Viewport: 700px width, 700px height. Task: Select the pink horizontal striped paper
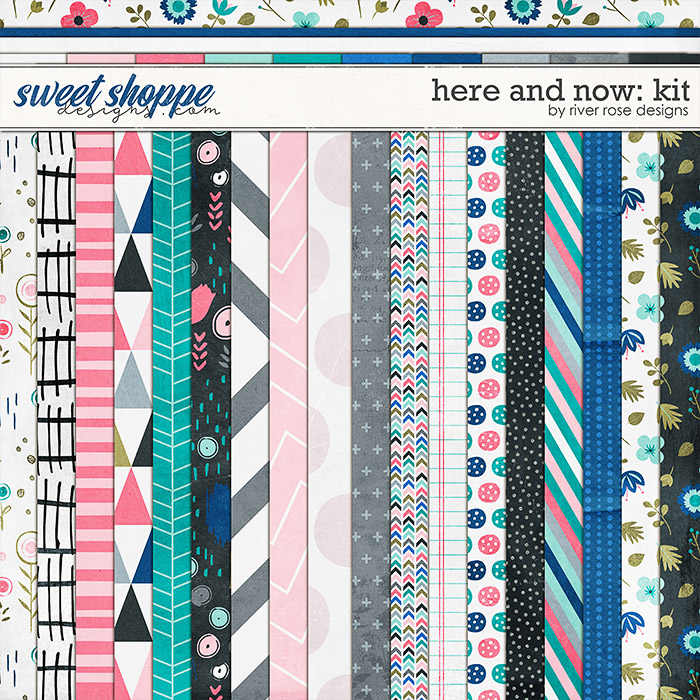(x=95, y=416)
